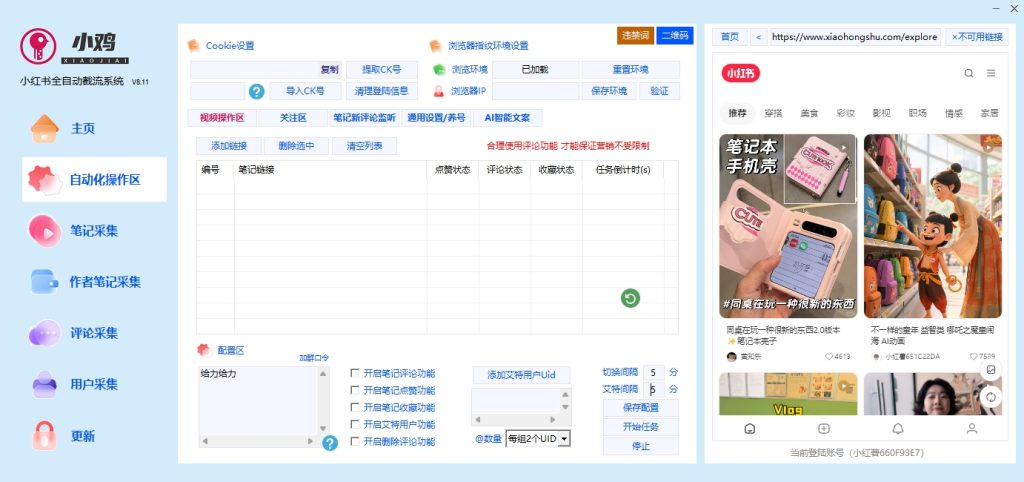
Task: Click 添加链接 button
Action: [229, 146]
